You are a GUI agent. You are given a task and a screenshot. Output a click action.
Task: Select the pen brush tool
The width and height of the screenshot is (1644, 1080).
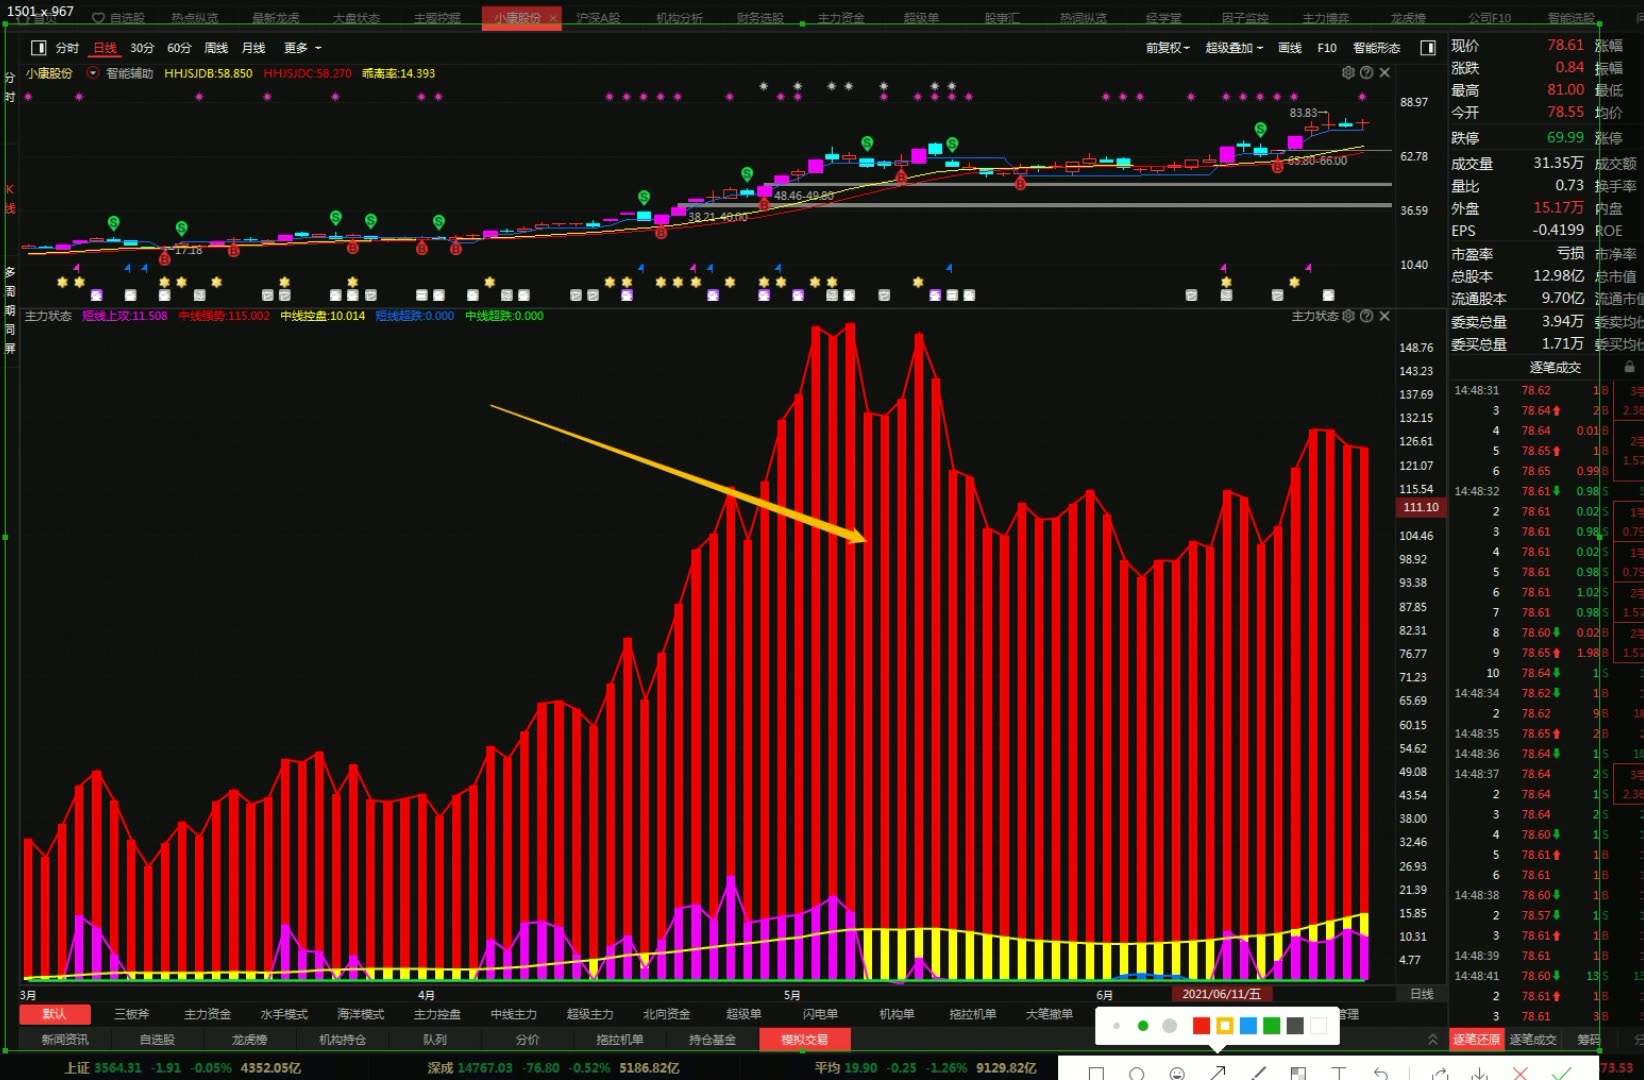(x=1258, y=1074)
